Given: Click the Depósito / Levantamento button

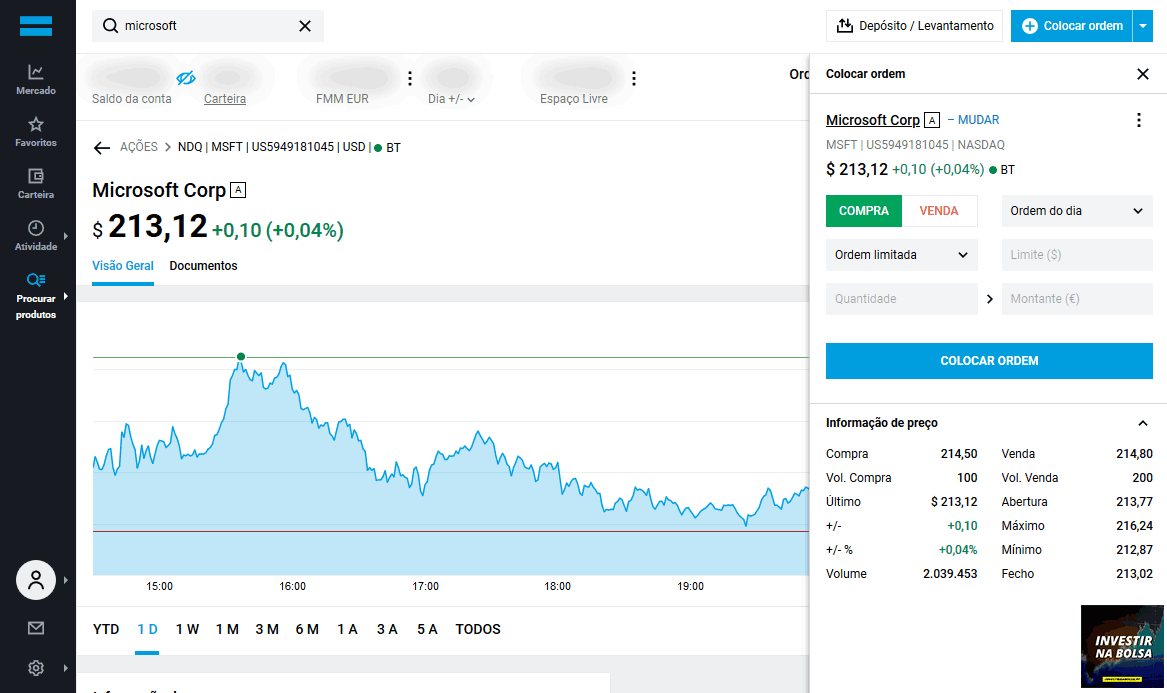Looking at the screenshot, I should pyautogui.click(x=915, y=26).
